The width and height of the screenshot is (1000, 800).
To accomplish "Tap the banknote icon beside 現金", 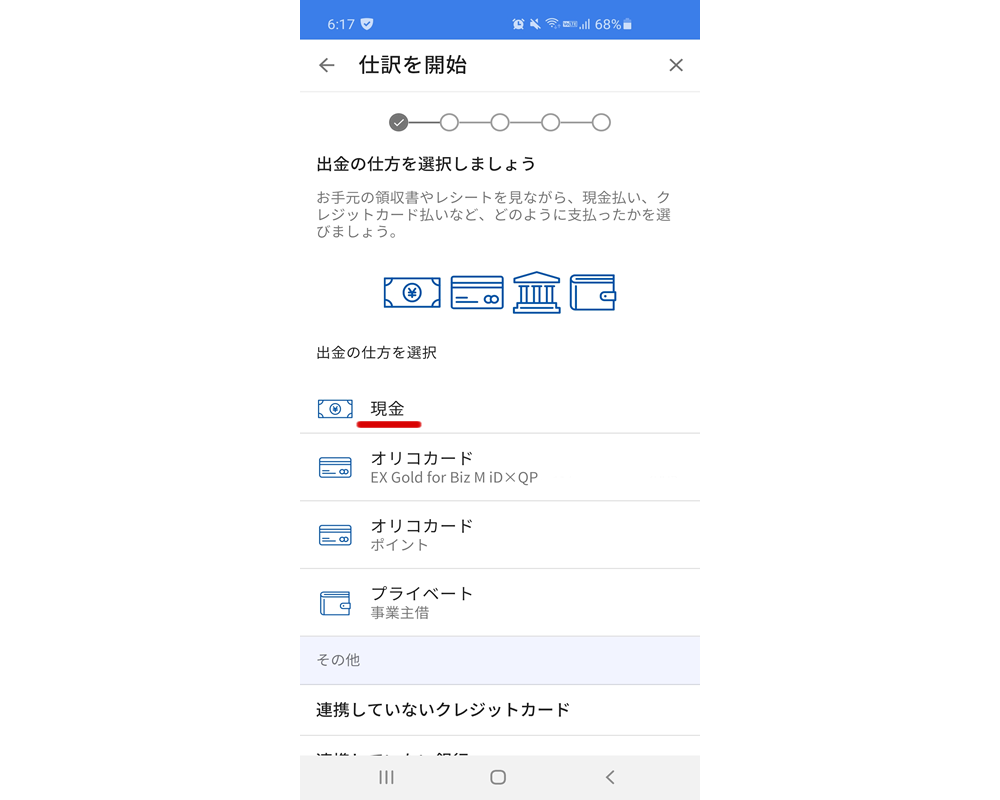I will (x=335, y=408).
